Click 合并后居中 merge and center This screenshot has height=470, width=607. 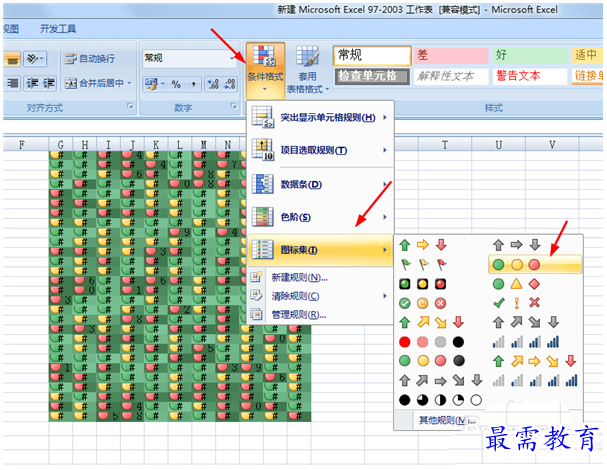pos(94,83)
